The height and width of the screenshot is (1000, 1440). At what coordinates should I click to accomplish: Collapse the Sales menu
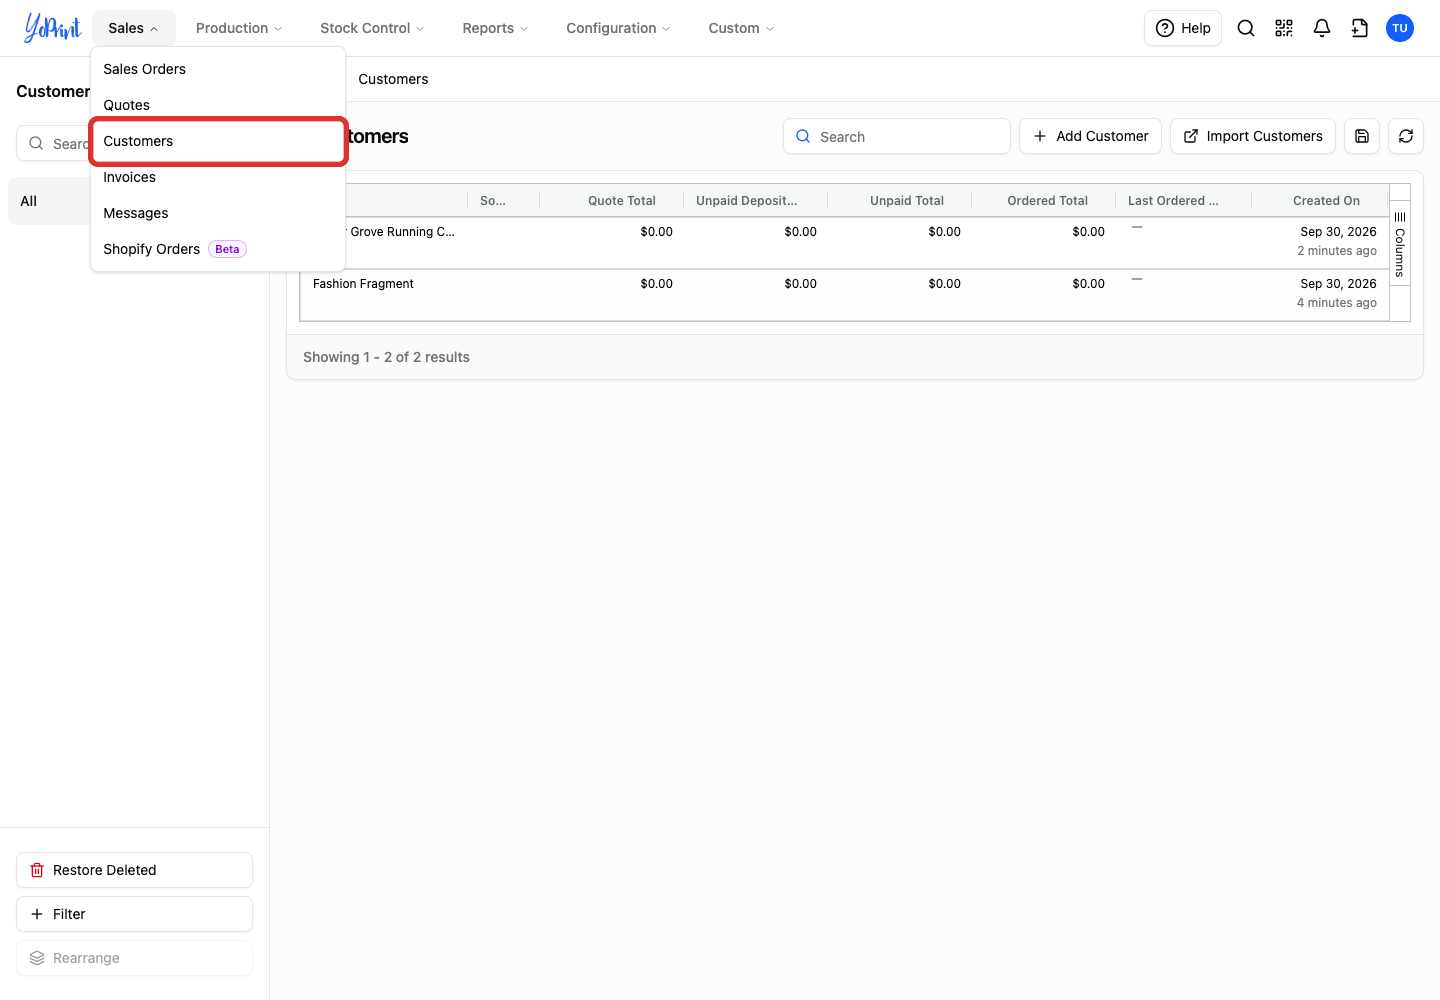[134, 28]
